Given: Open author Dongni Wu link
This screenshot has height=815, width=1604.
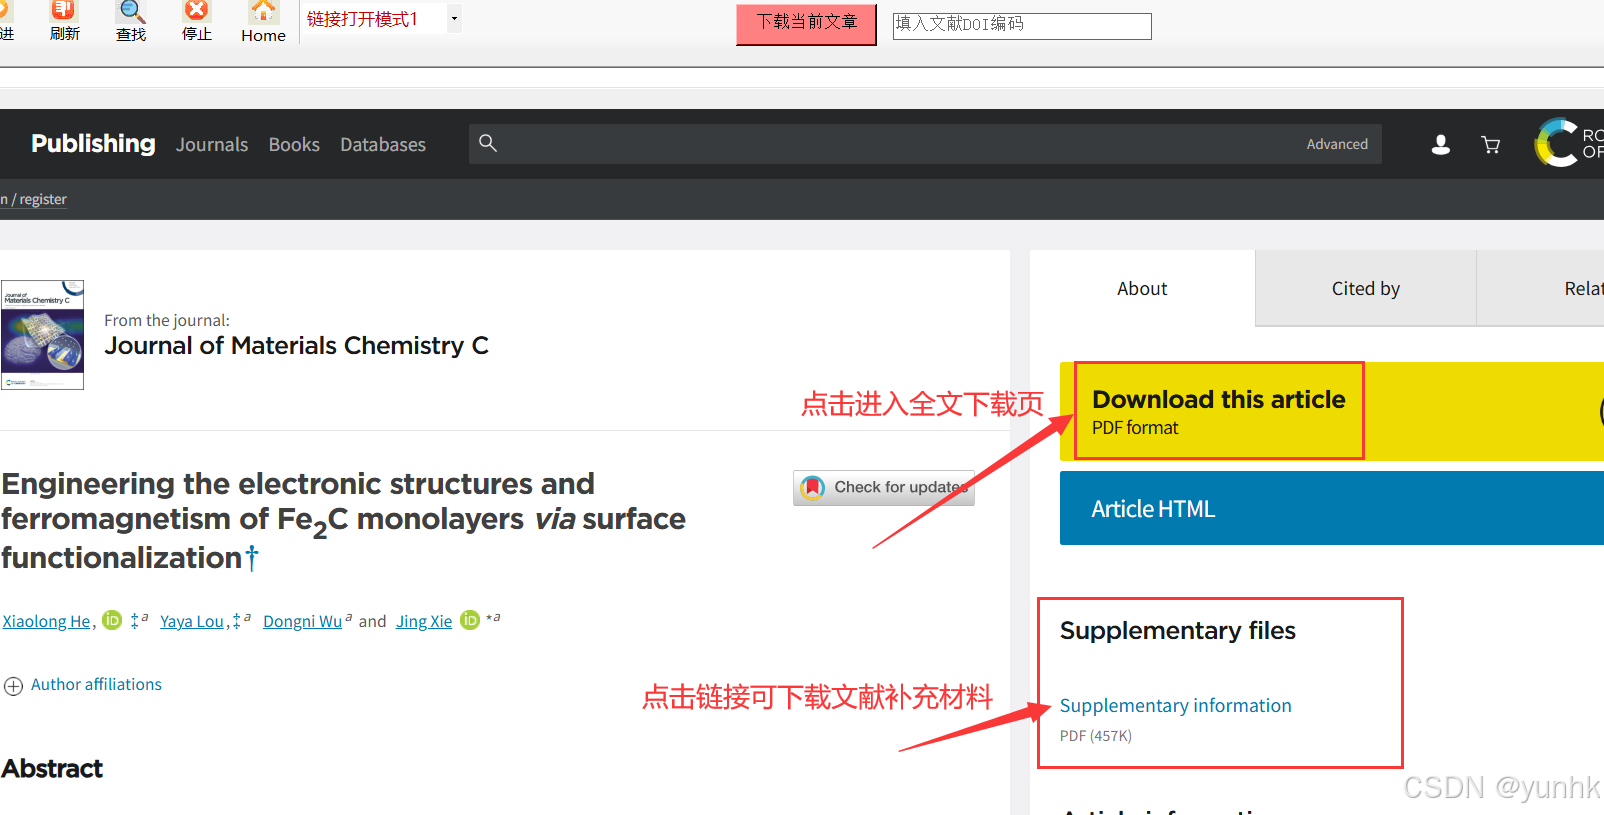Looking at the screenshot, I should 302,621.
